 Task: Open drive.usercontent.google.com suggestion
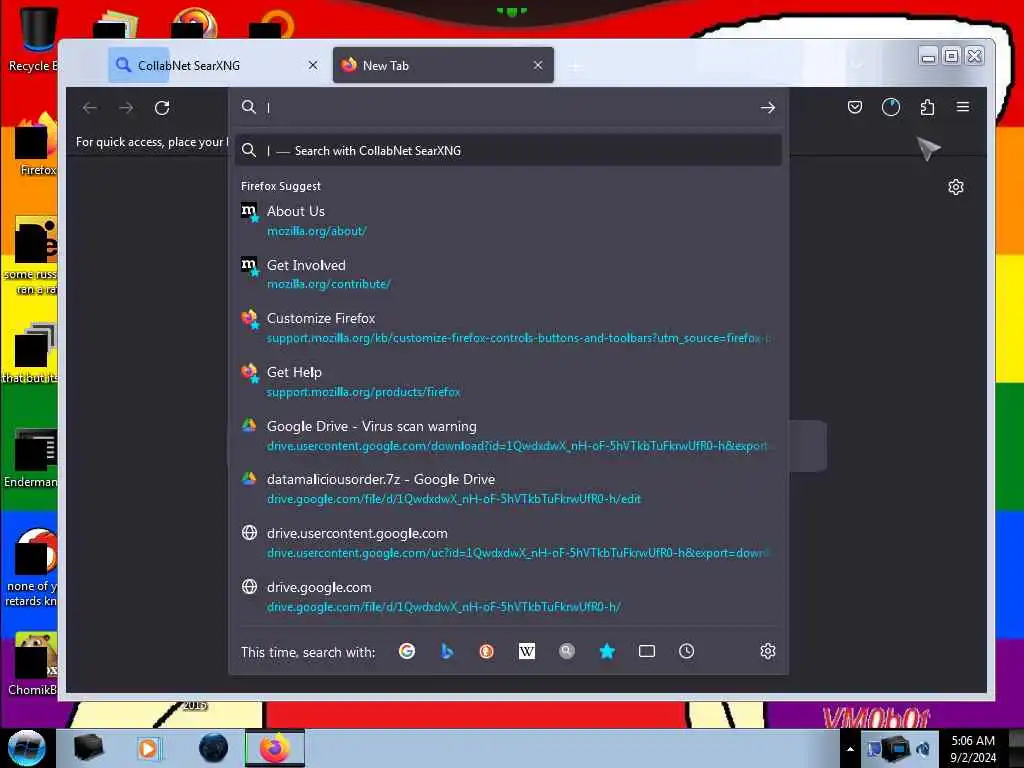click(508, 543)
